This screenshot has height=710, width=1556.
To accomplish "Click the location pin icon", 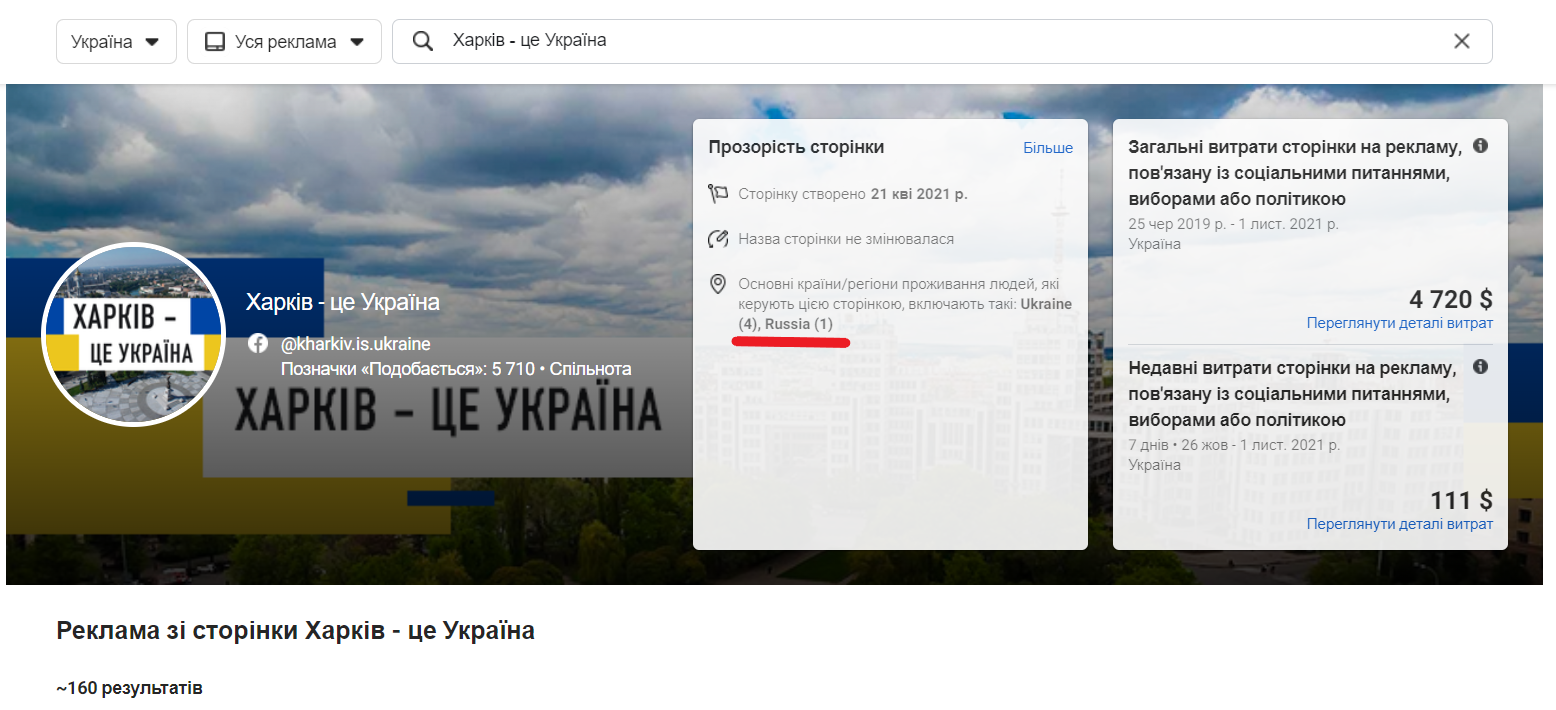I will [717, 285].
